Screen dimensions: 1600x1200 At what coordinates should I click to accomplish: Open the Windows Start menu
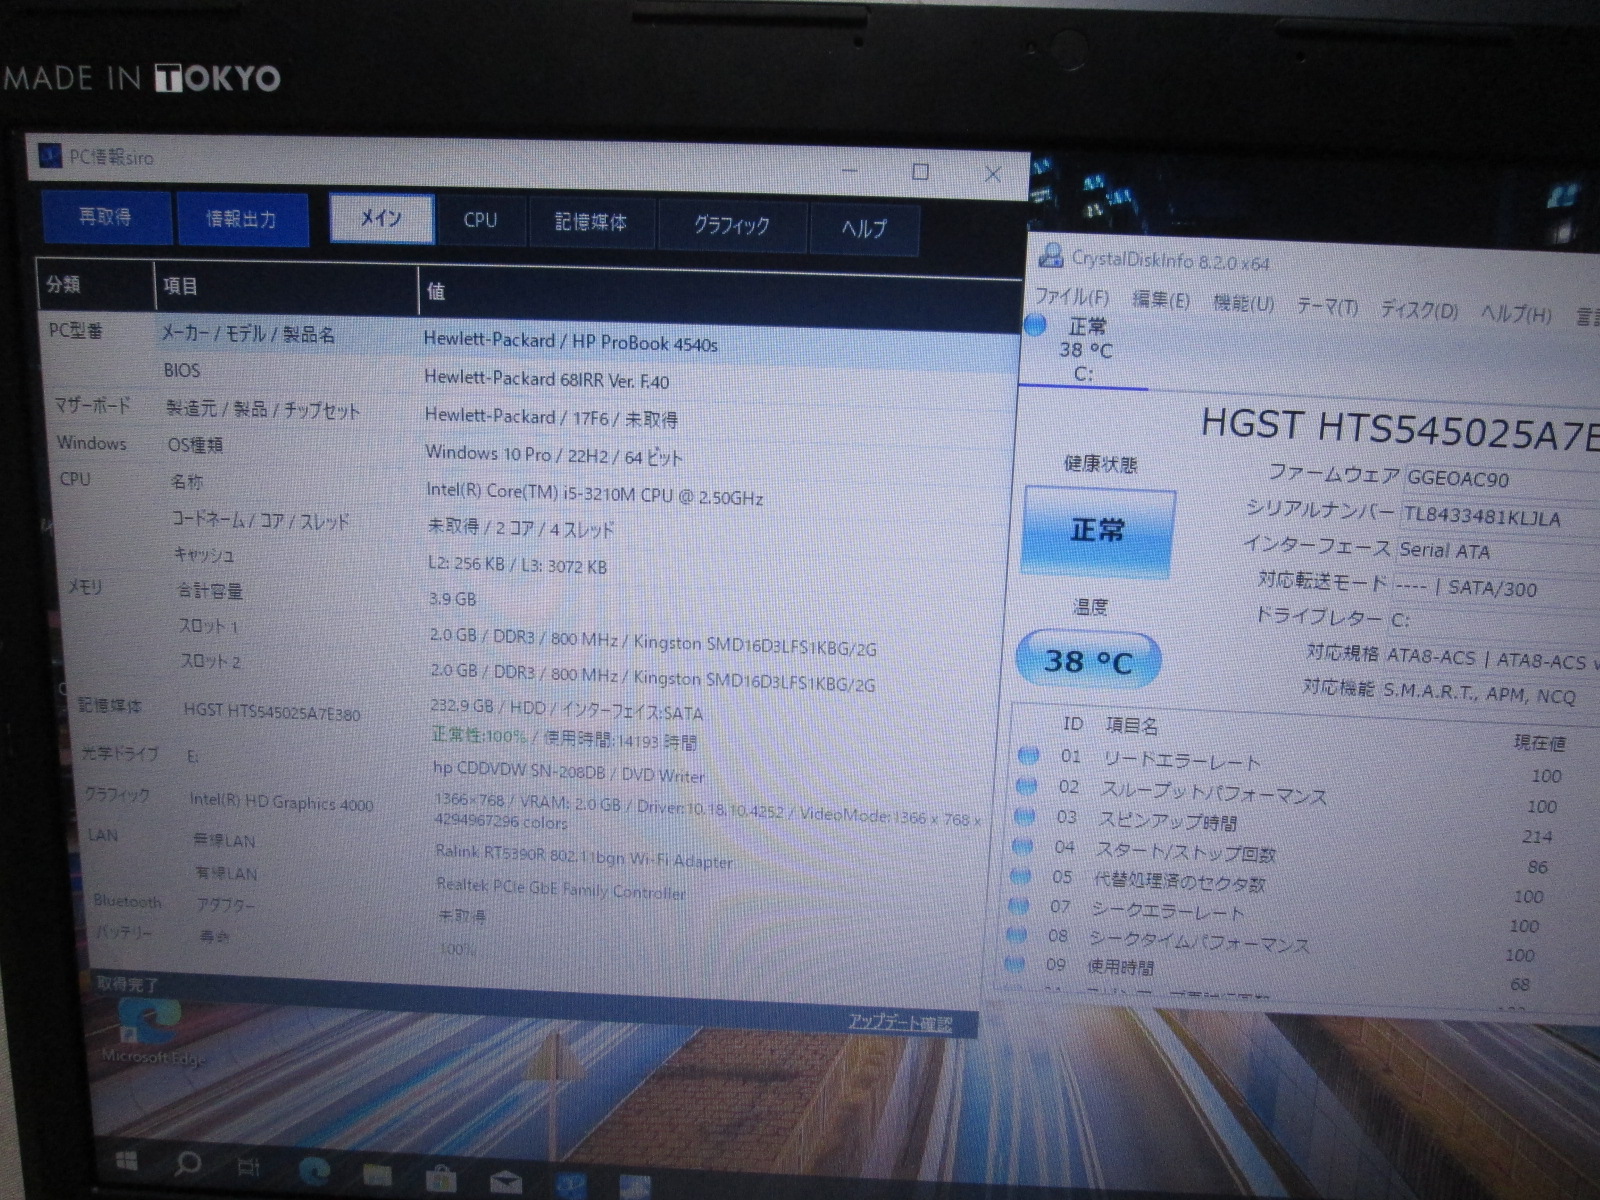[x=127, y=1161]
